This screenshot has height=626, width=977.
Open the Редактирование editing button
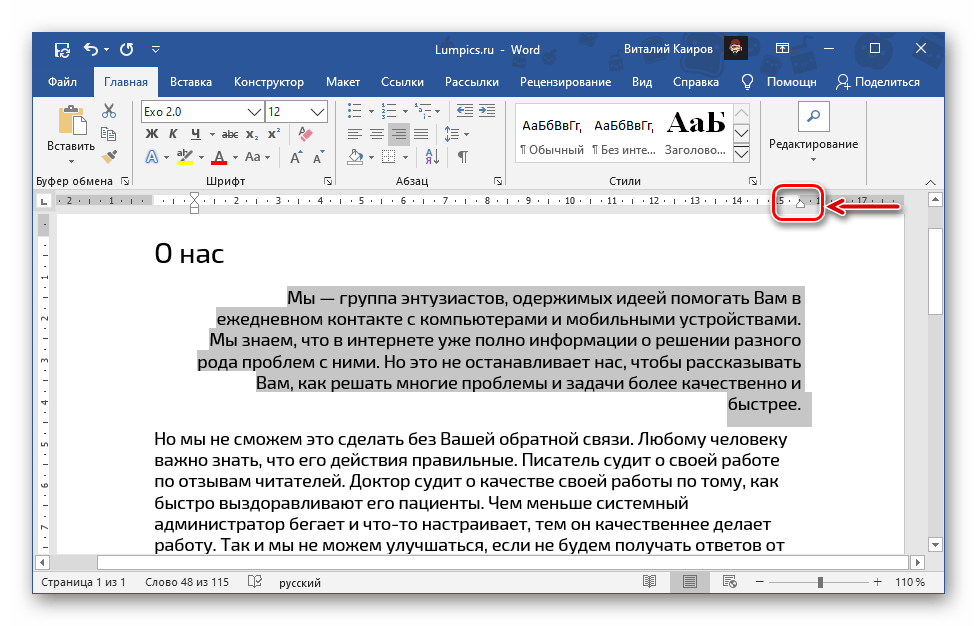pyautogui.click(x=812, y=132)
